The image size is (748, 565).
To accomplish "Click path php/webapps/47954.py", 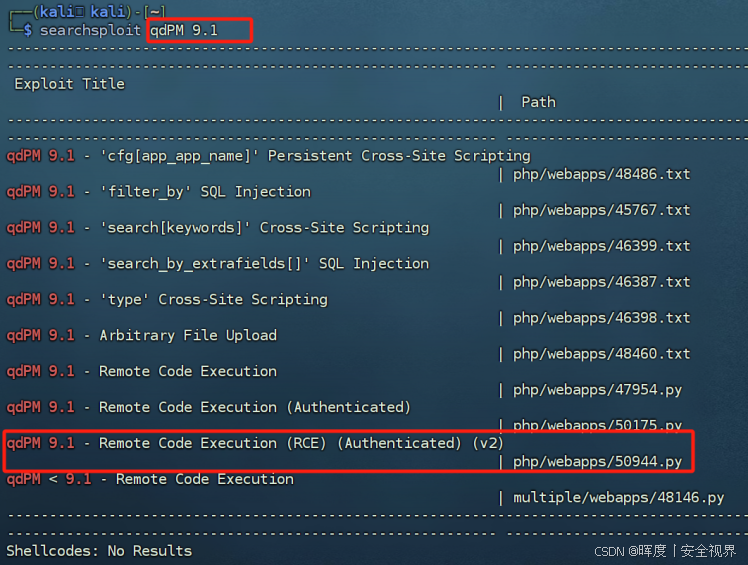I will pyautogui.click(x=597, y=390).
